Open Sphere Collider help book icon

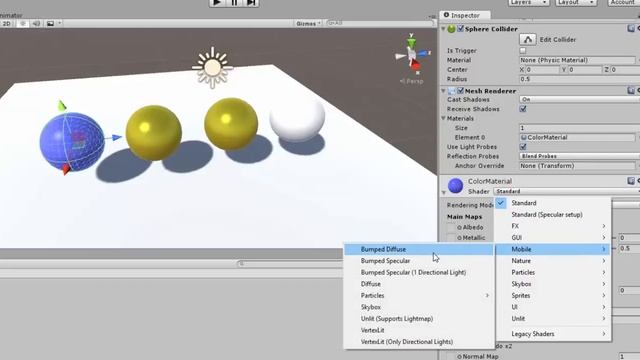click(x=631, y=29)
